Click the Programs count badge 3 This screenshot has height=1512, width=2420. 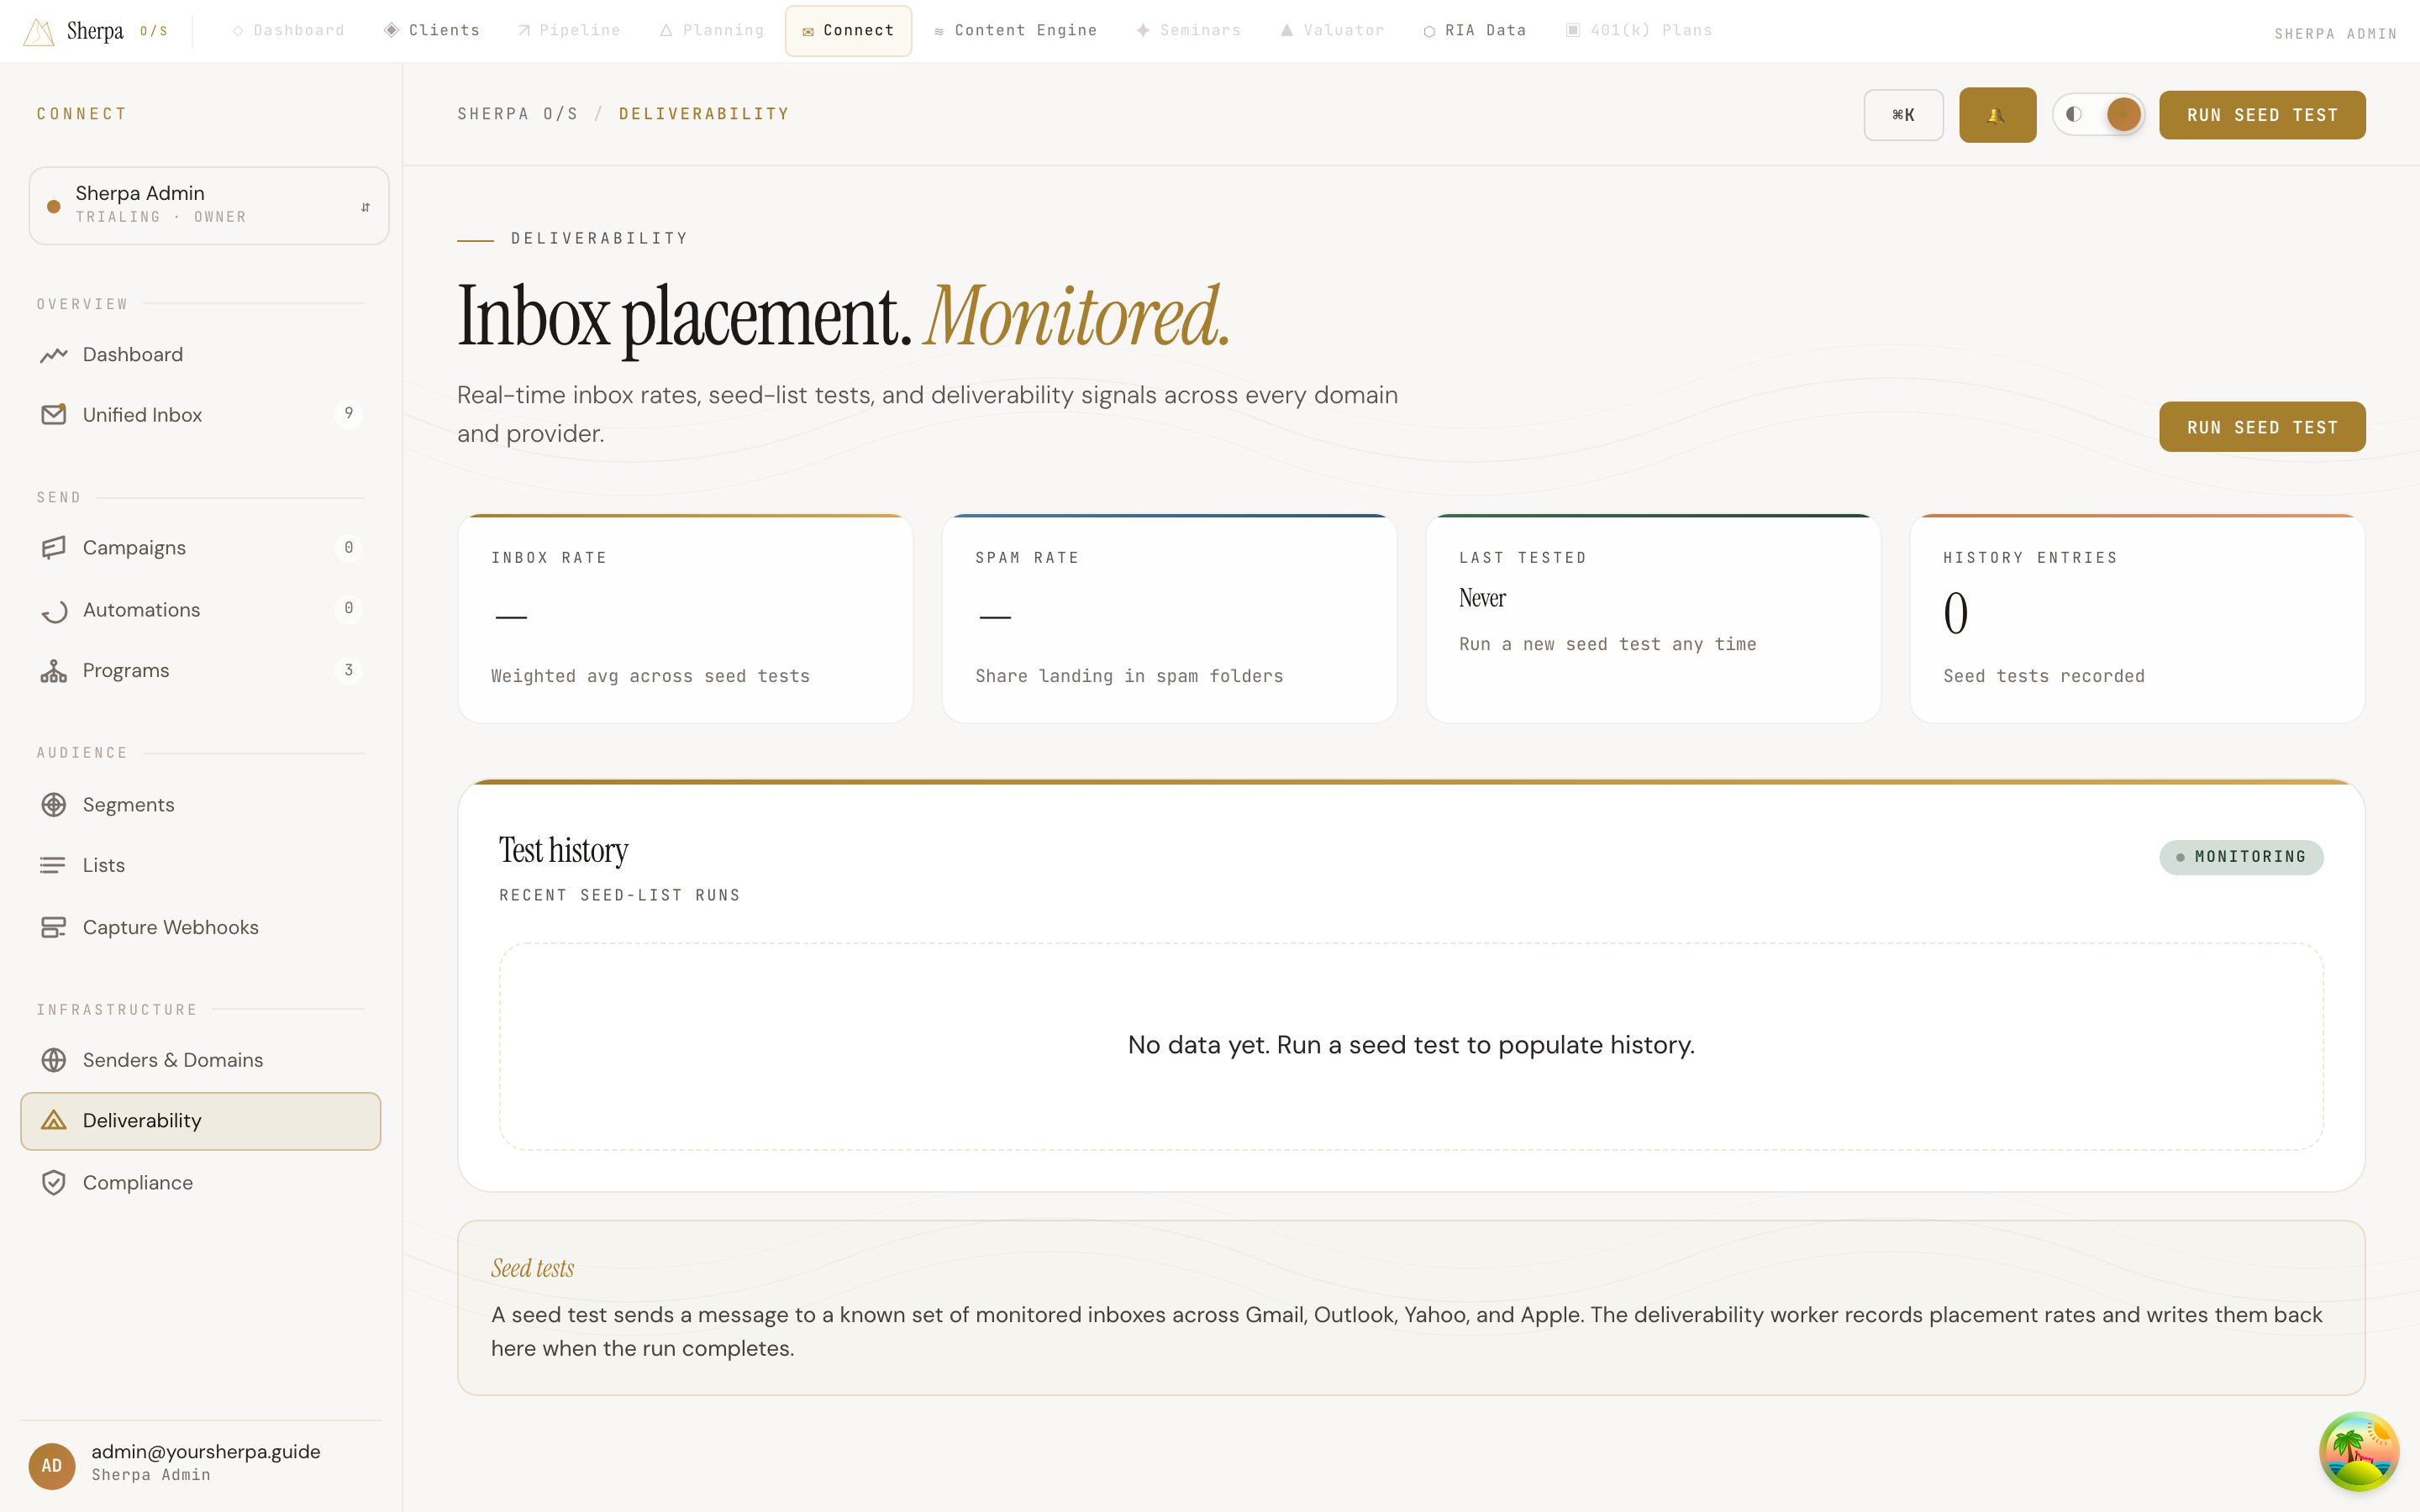pos(348,670)
